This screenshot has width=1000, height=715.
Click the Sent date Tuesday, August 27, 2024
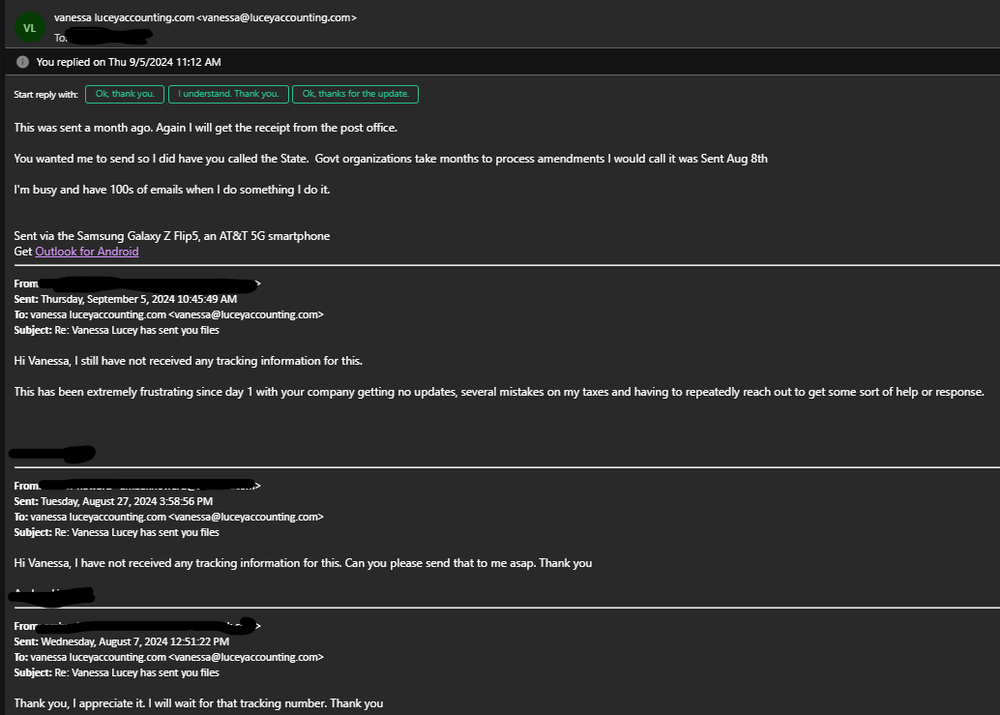click(114, 500)
